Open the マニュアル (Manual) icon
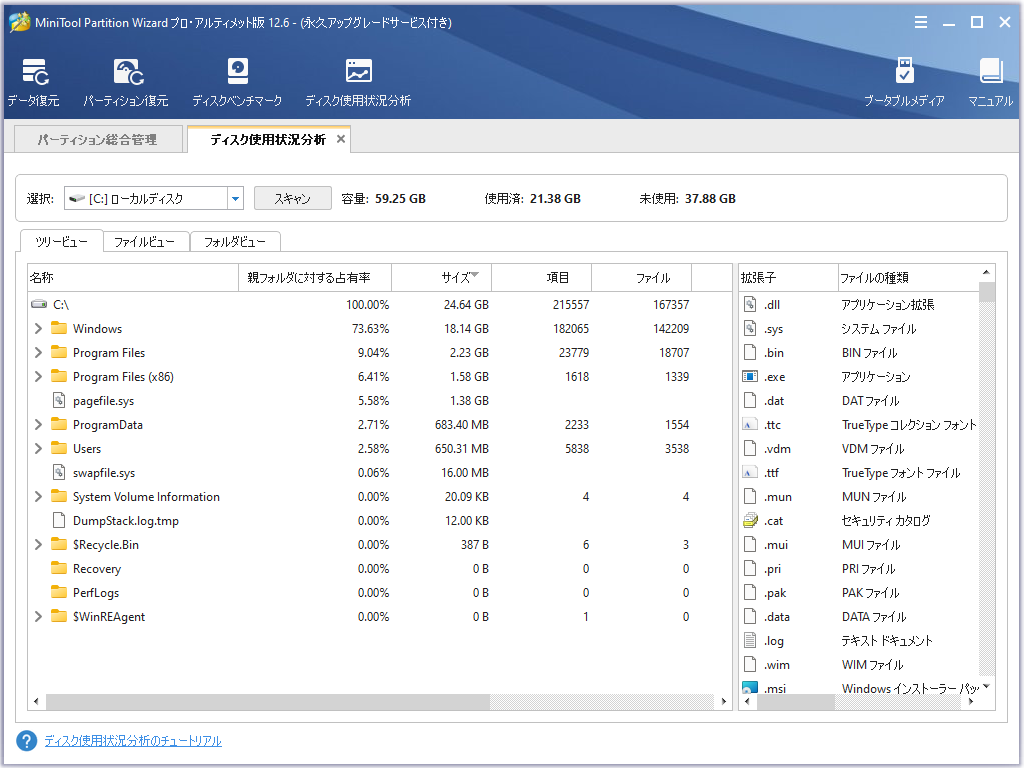This screenshot has width=1030, height=768. click(x=991, y=71)
